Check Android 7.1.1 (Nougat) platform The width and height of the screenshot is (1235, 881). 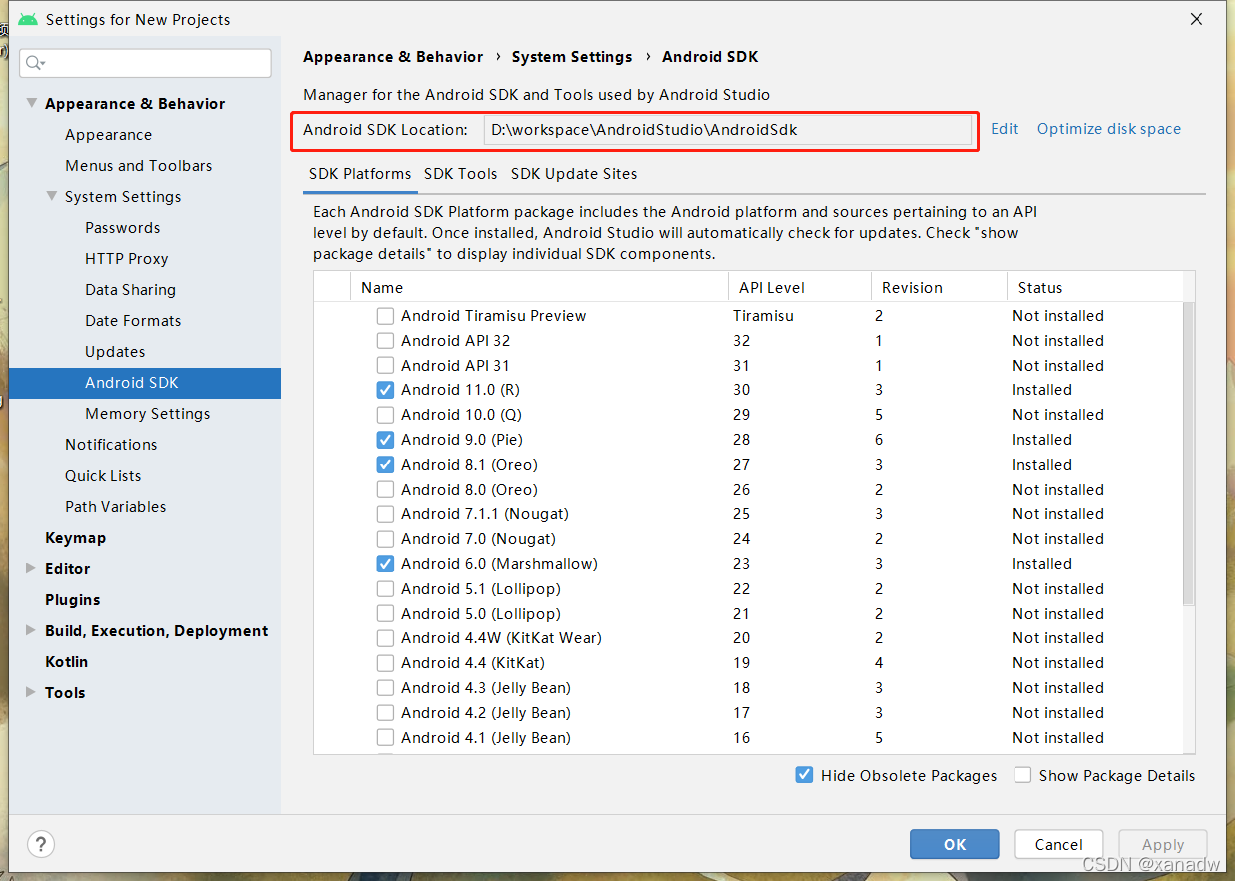pyautogui.click(x=385, y=514)
